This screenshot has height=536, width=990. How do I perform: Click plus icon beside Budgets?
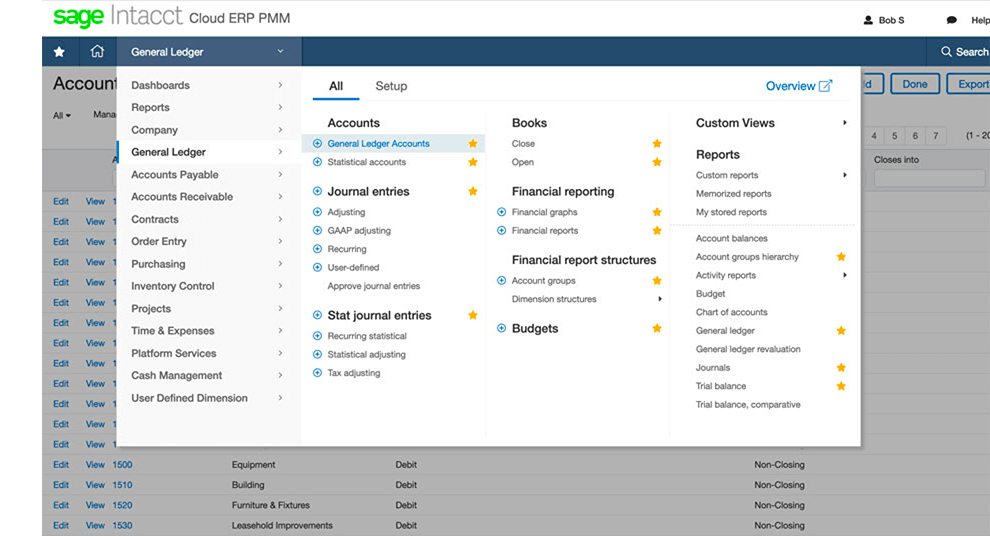pos(502,329)
